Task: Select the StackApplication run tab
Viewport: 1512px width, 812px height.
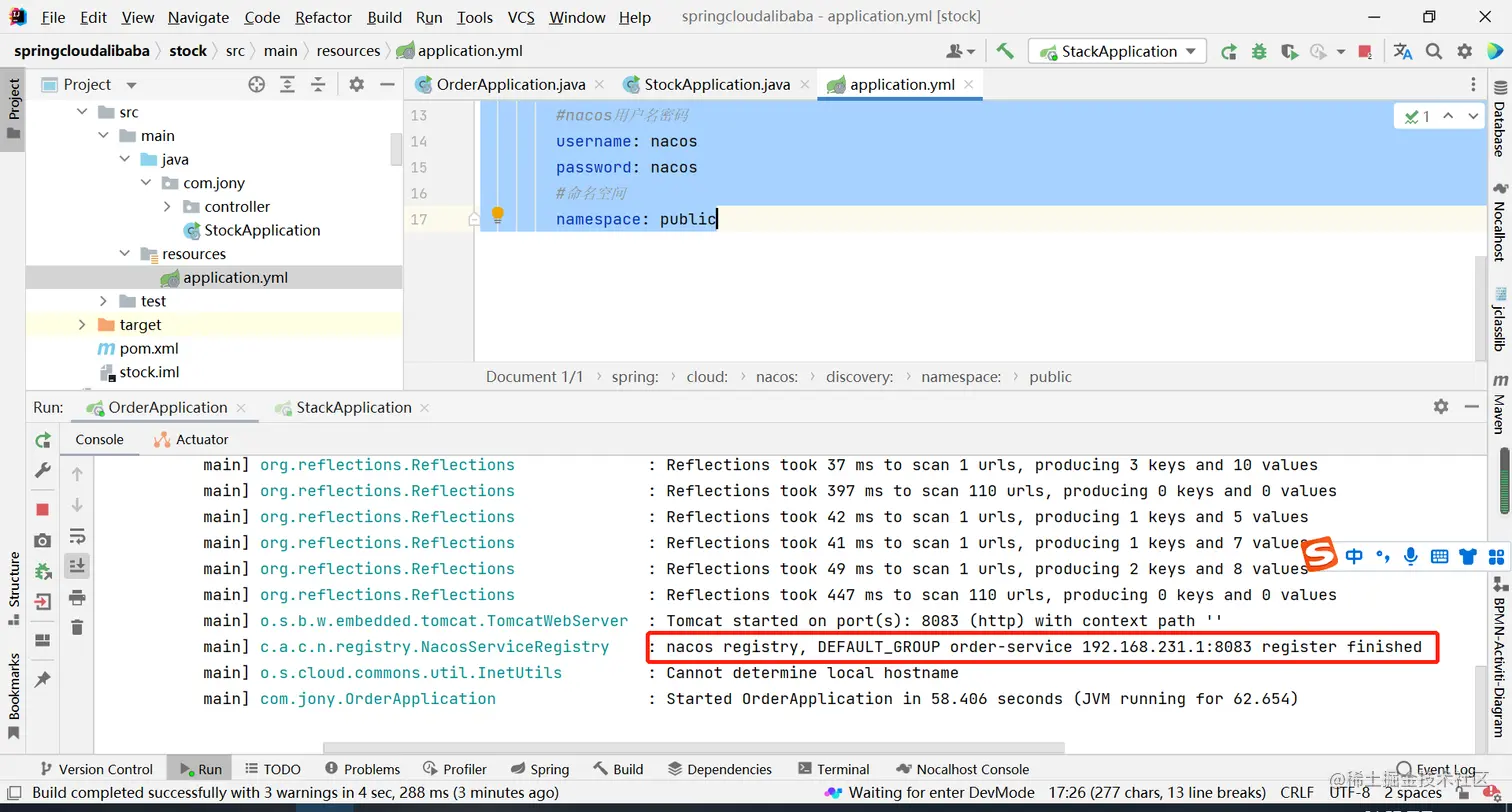Action: click(353, 408)
